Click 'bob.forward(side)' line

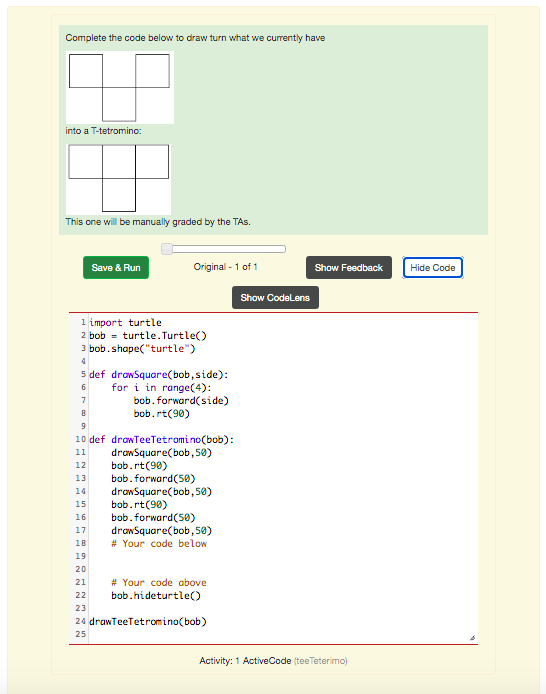(181, 401)
